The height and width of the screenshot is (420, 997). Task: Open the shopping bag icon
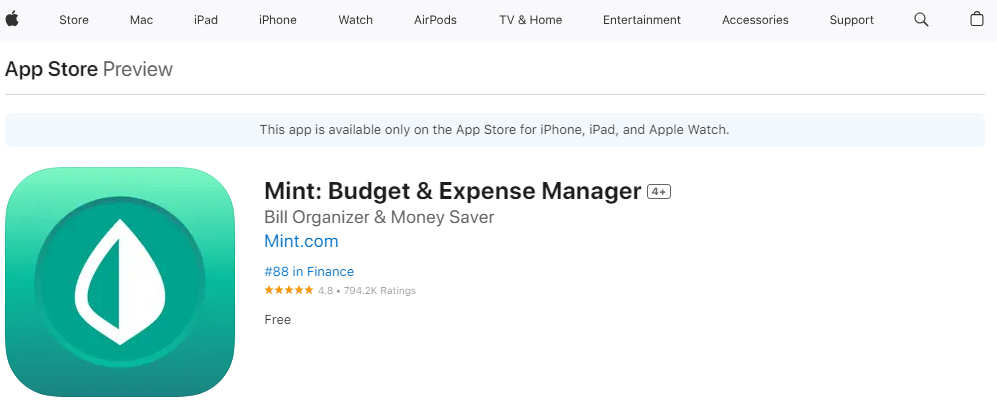[x=977, y=19]
